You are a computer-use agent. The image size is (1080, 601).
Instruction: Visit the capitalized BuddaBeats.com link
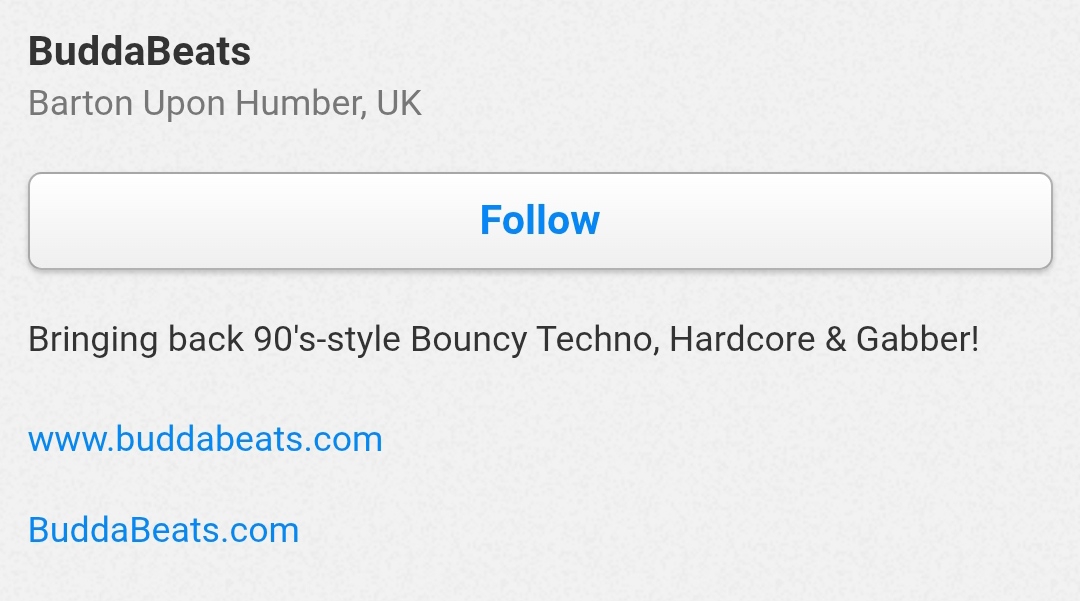tap(163, 529)
